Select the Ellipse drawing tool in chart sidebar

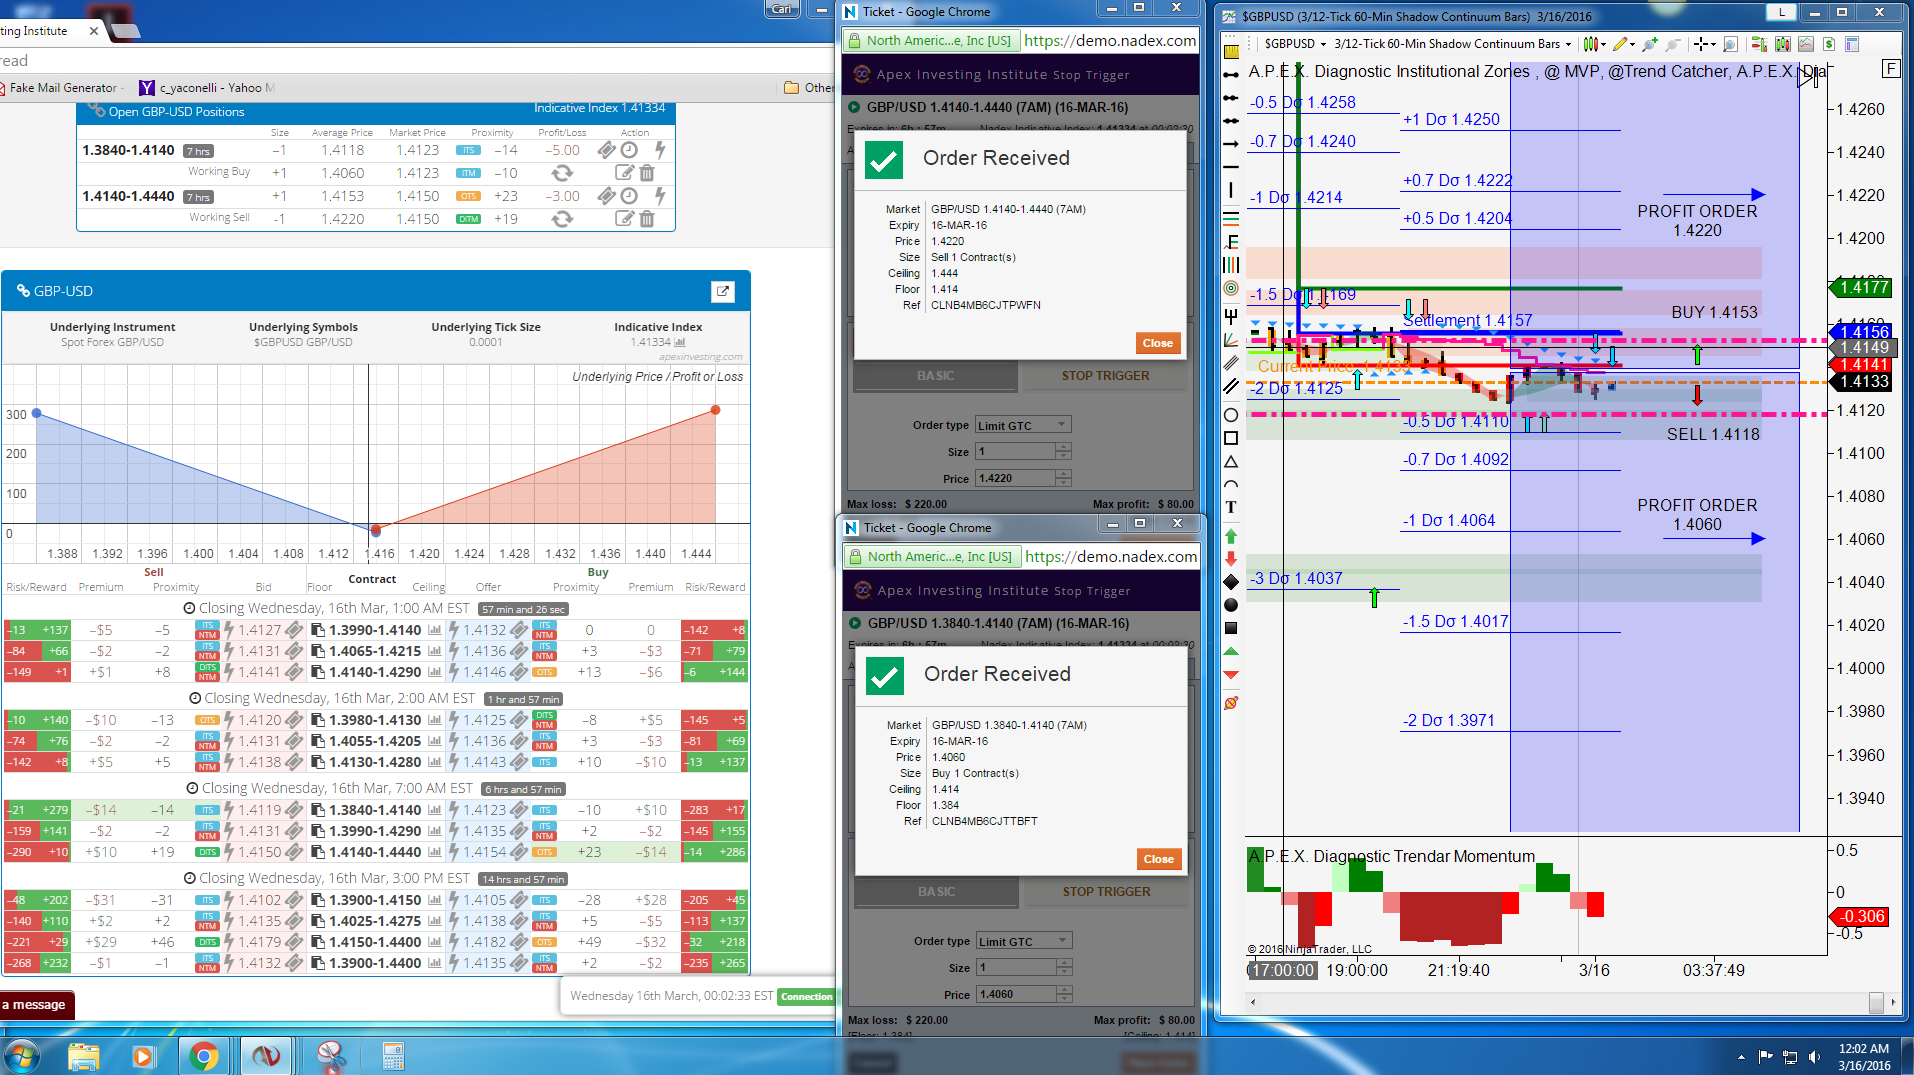click(x=1231, y=415)
